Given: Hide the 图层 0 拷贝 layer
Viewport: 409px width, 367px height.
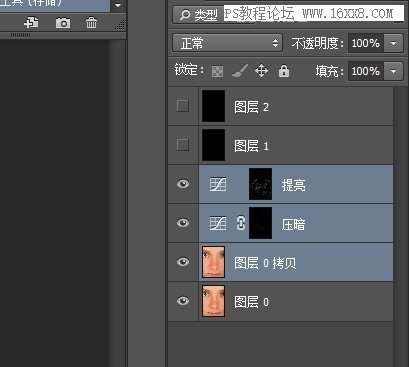Looking at the screenshot, I should click(183, 262).
